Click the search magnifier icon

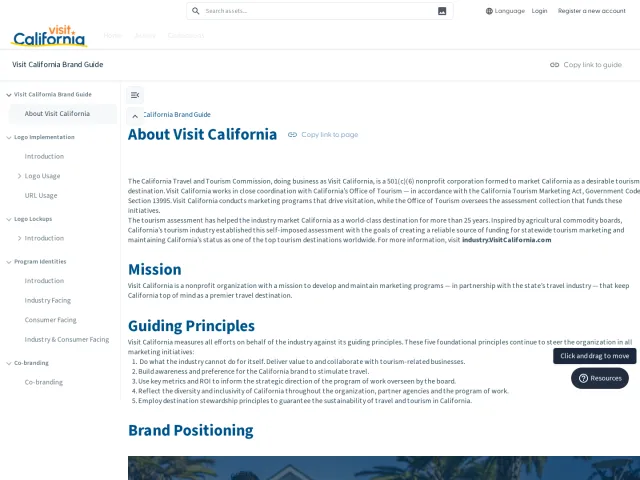tap(196, 11)
